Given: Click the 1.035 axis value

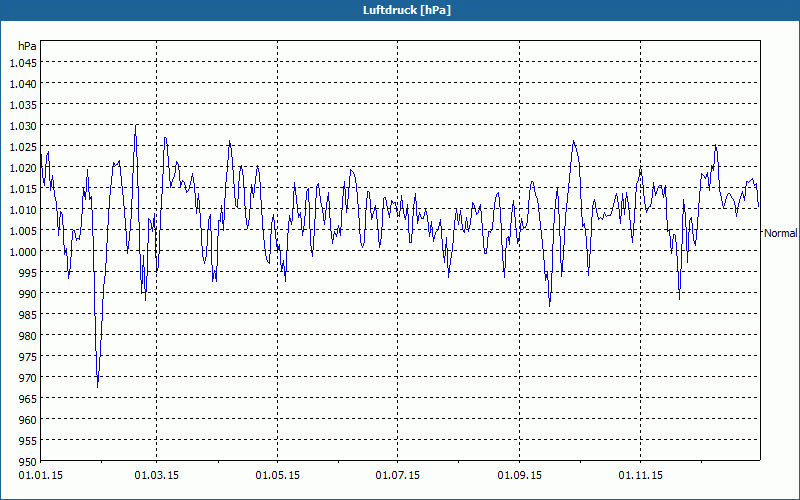Looking at the screenshot, I should (x=23, y=105).
